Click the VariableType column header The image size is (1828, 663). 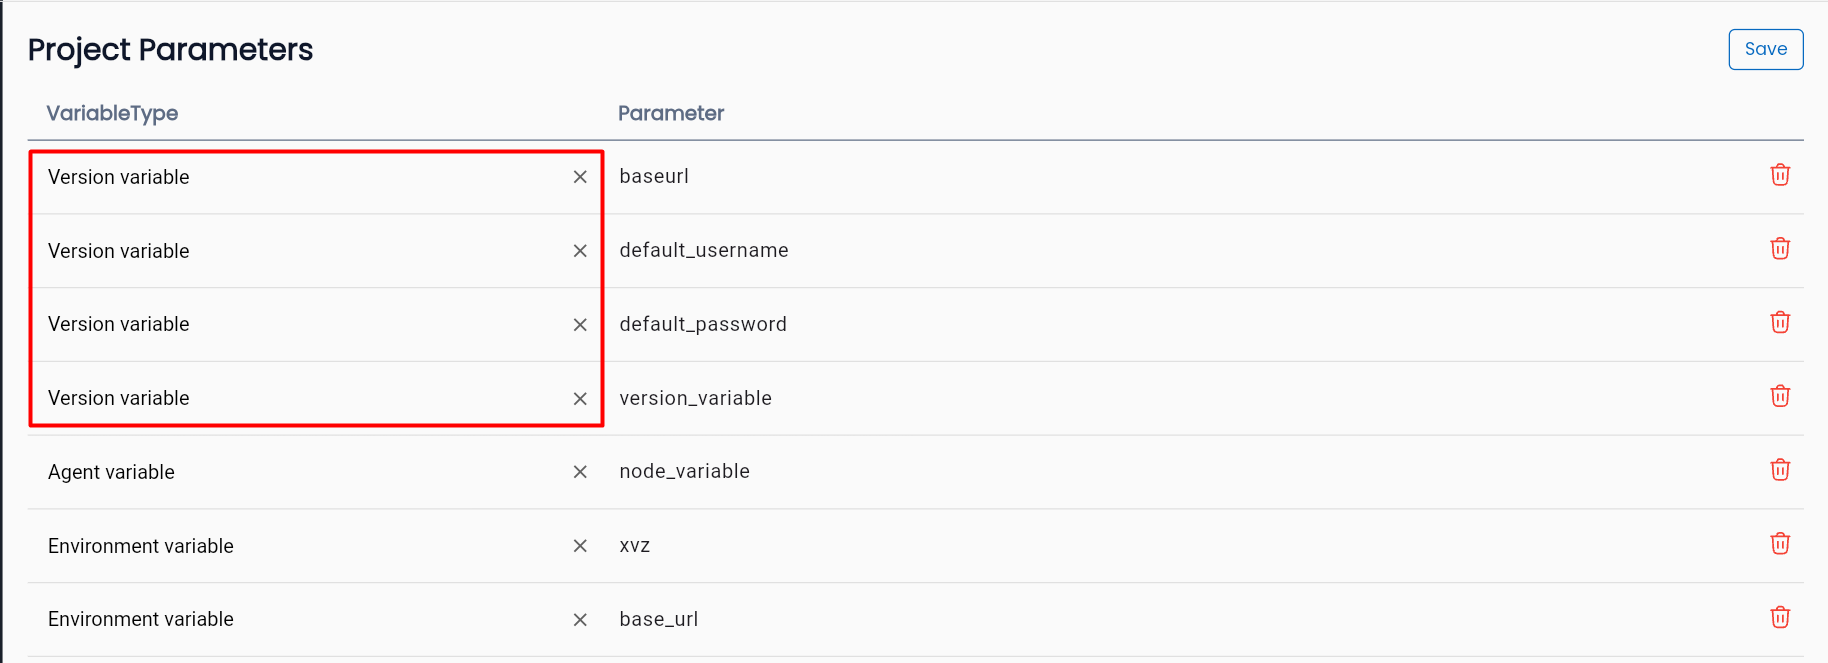(x=112, y=113)
